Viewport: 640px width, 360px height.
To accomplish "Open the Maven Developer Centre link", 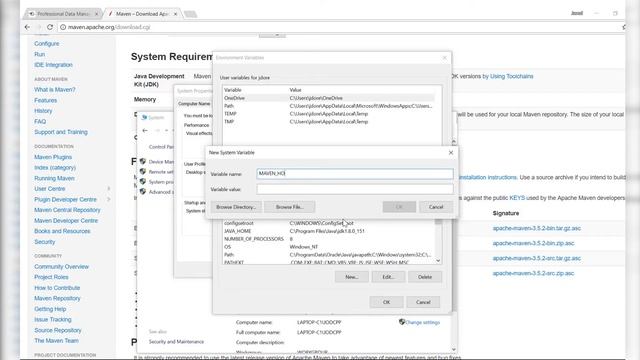I will [66, 220].
